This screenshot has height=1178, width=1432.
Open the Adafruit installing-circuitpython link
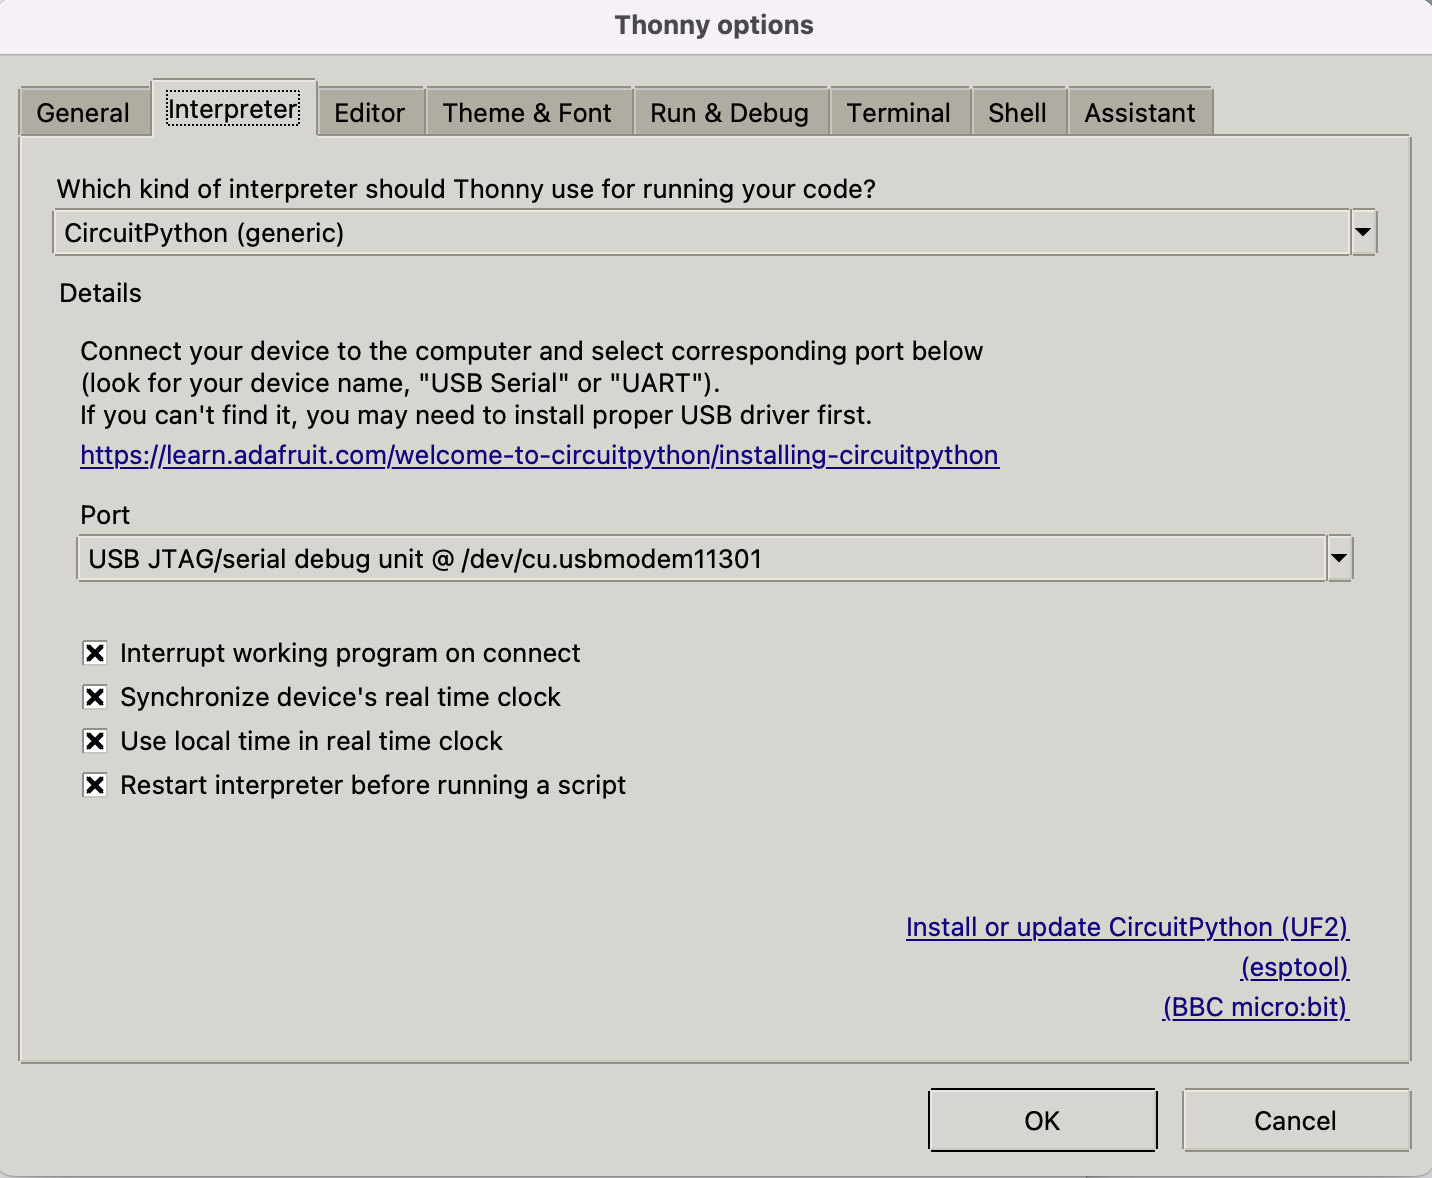click(x=540, y=455)
